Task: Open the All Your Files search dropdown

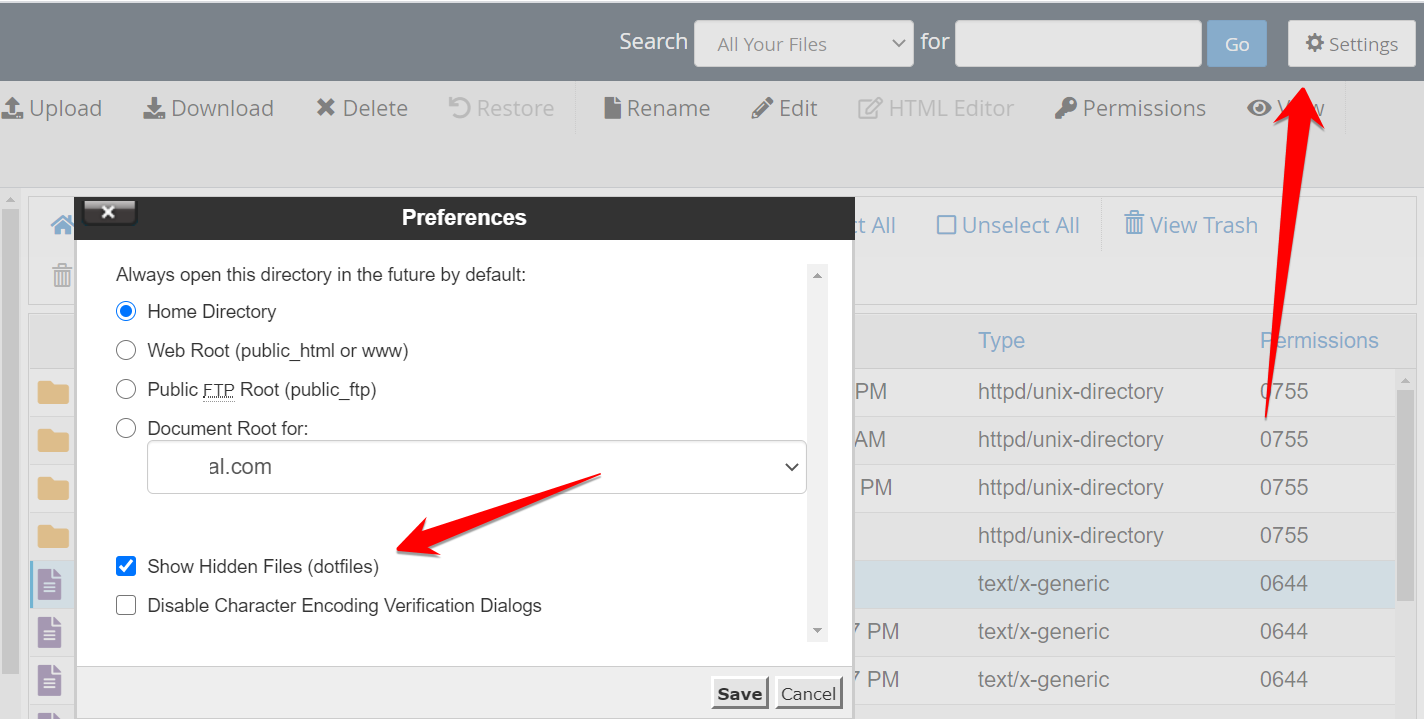Action: coord(803,44)
